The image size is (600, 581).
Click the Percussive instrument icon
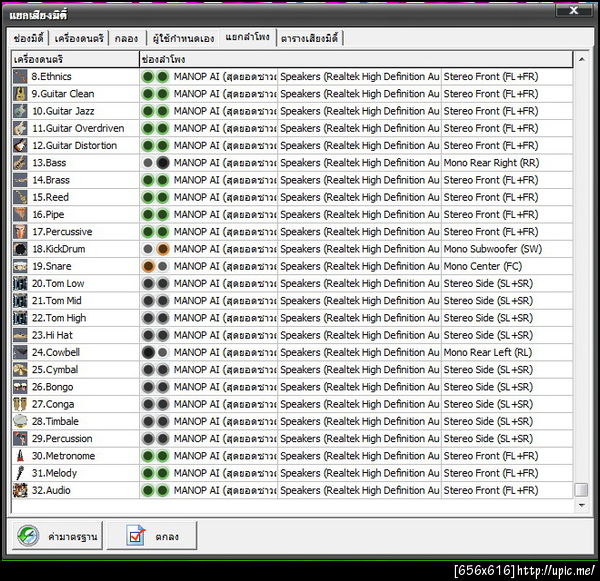coord(20,232)
